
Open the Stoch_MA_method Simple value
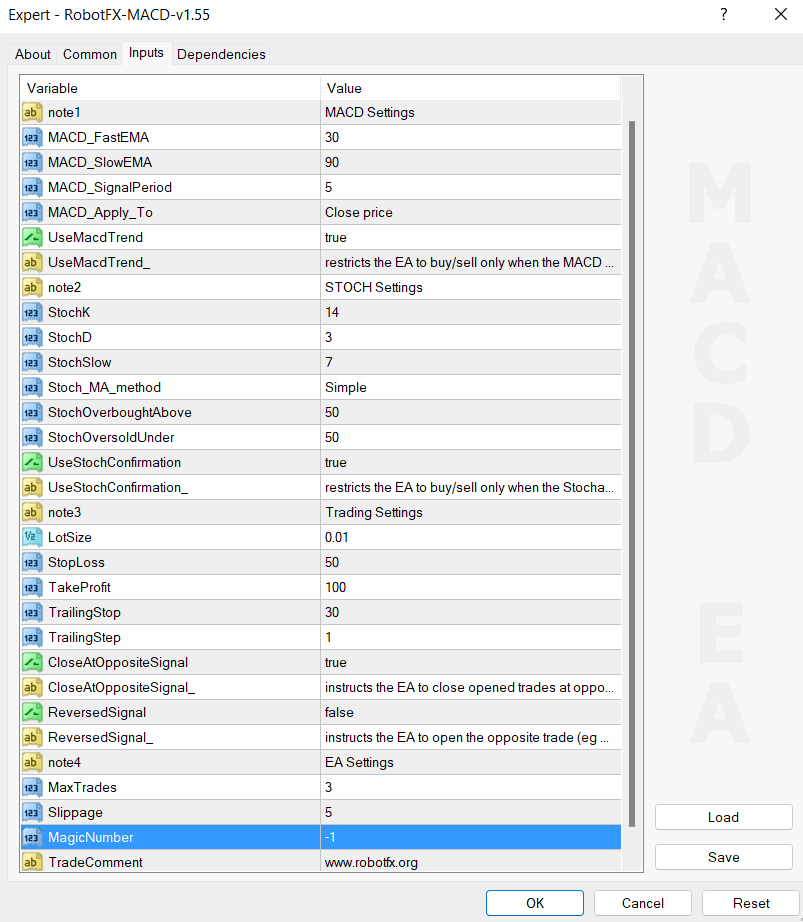click(x=471, y=387)
